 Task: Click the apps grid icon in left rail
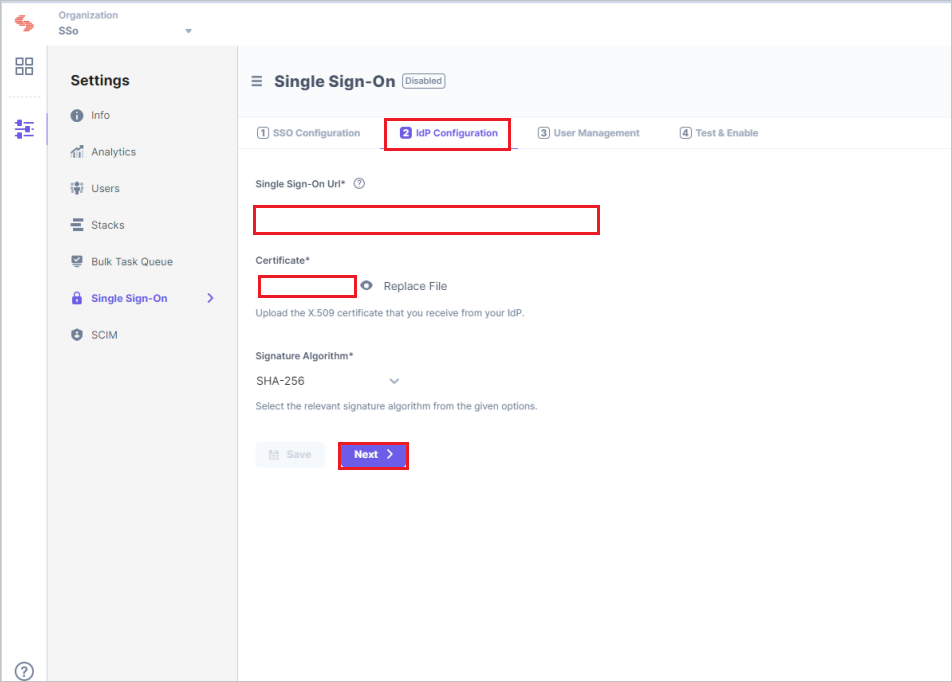coord(23,66)
